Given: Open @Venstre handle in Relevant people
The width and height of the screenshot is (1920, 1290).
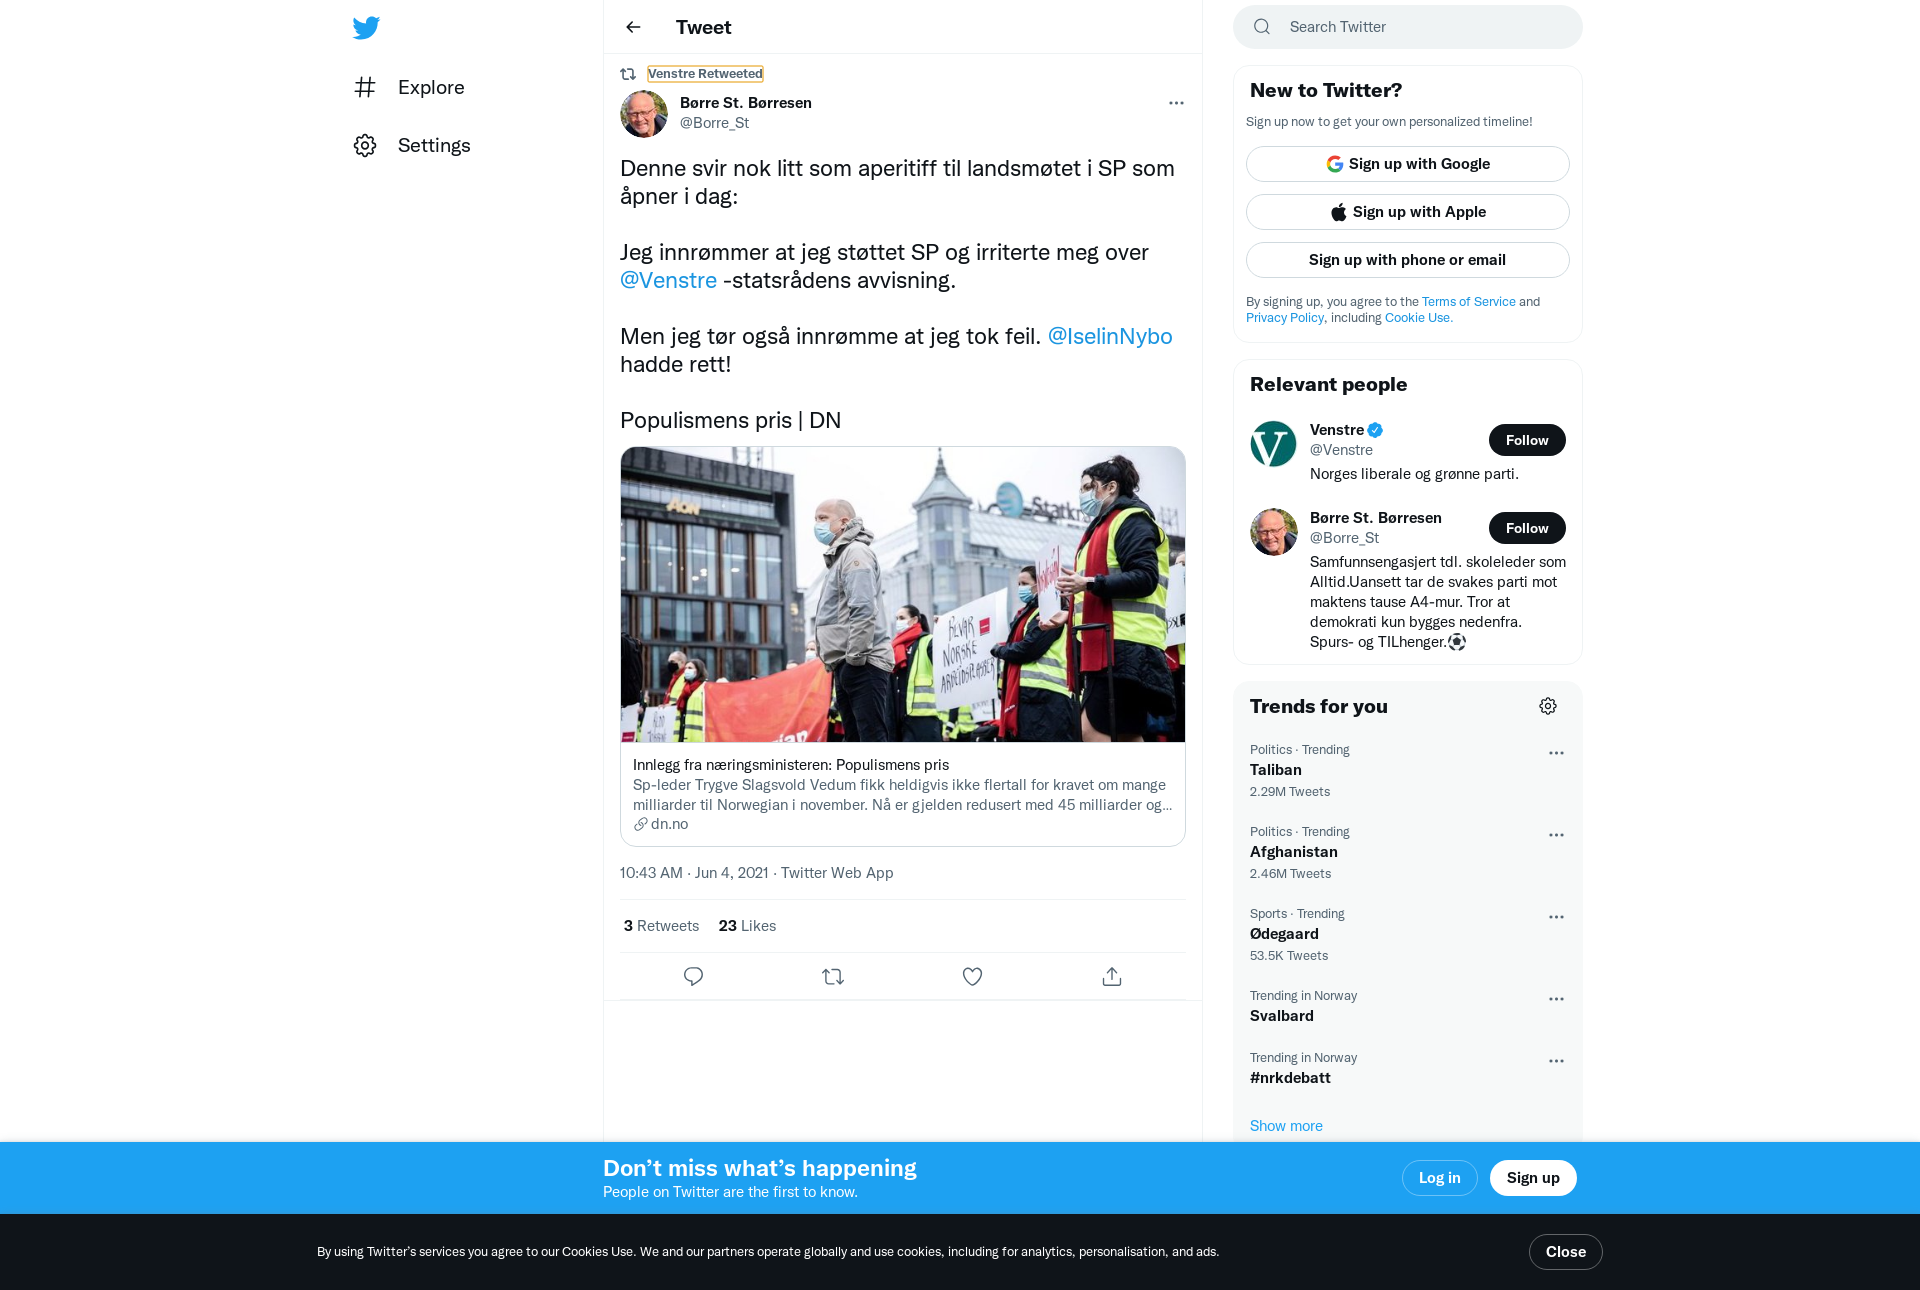Looking at the screenshot, I should tap(1341, 450).
